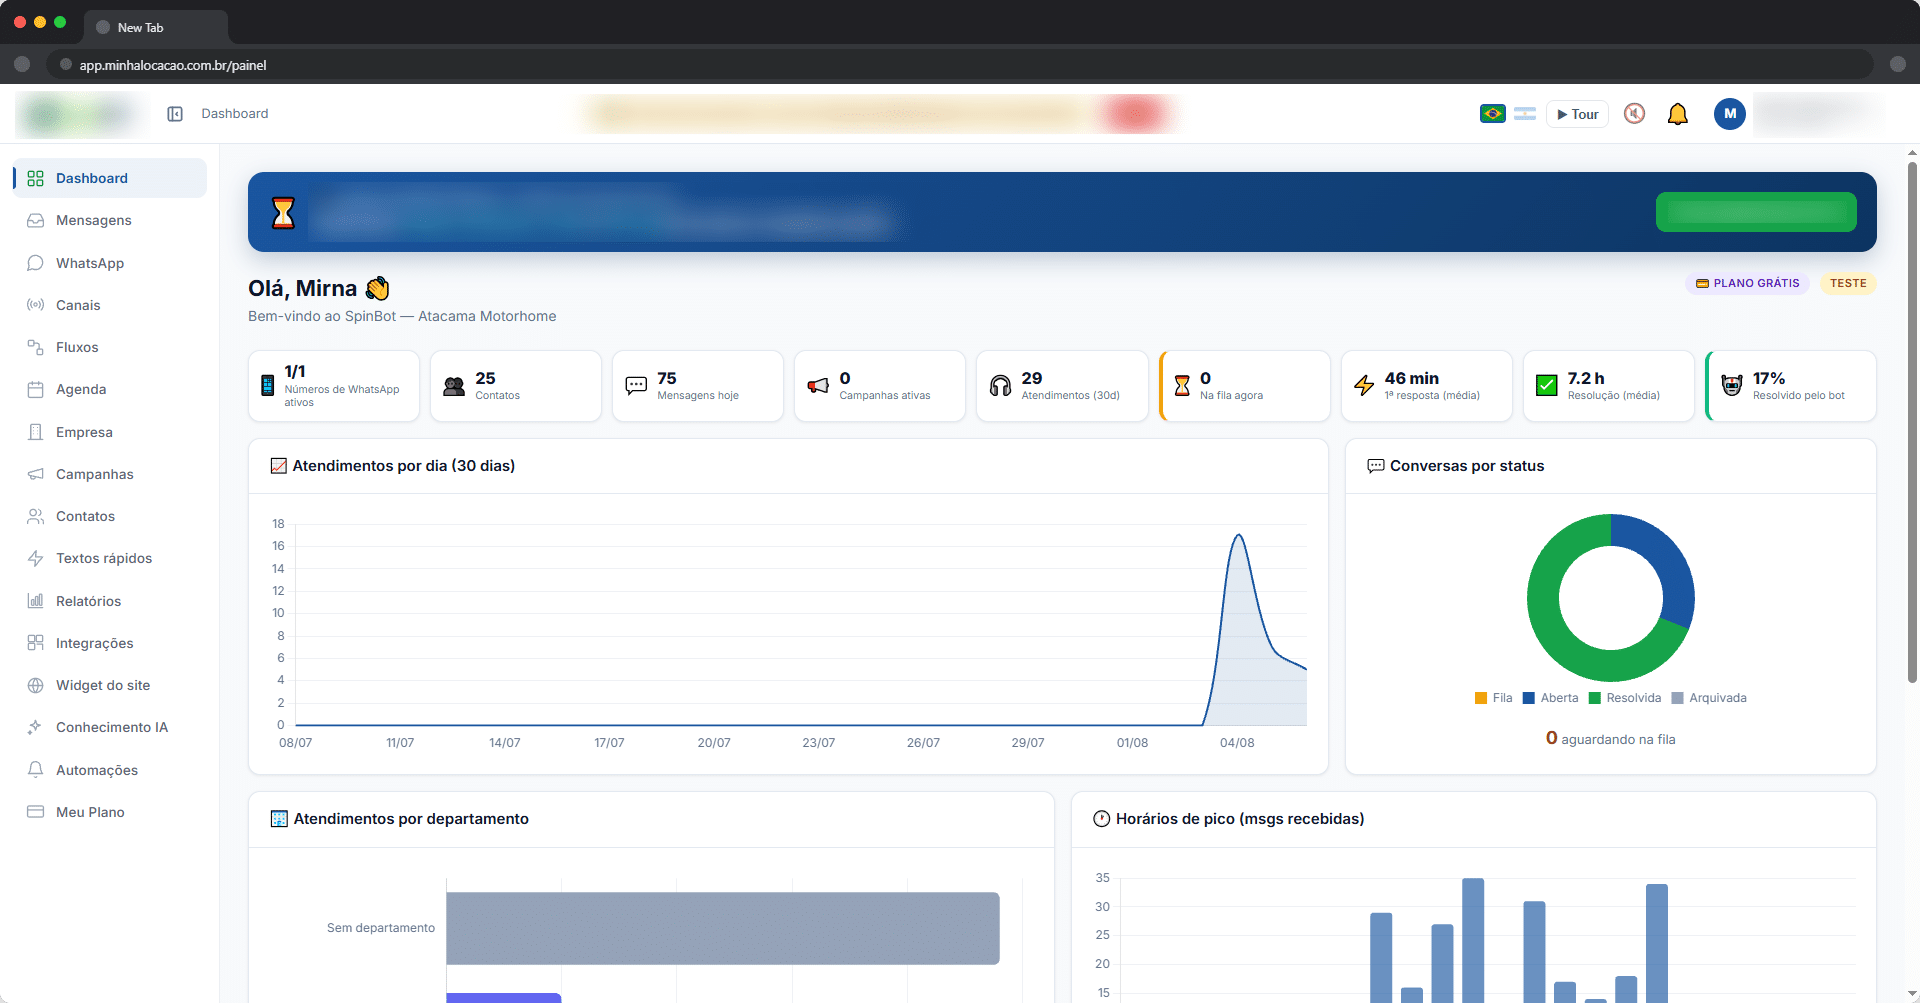Toggle the sound mute icon in header

point(1635,114)
